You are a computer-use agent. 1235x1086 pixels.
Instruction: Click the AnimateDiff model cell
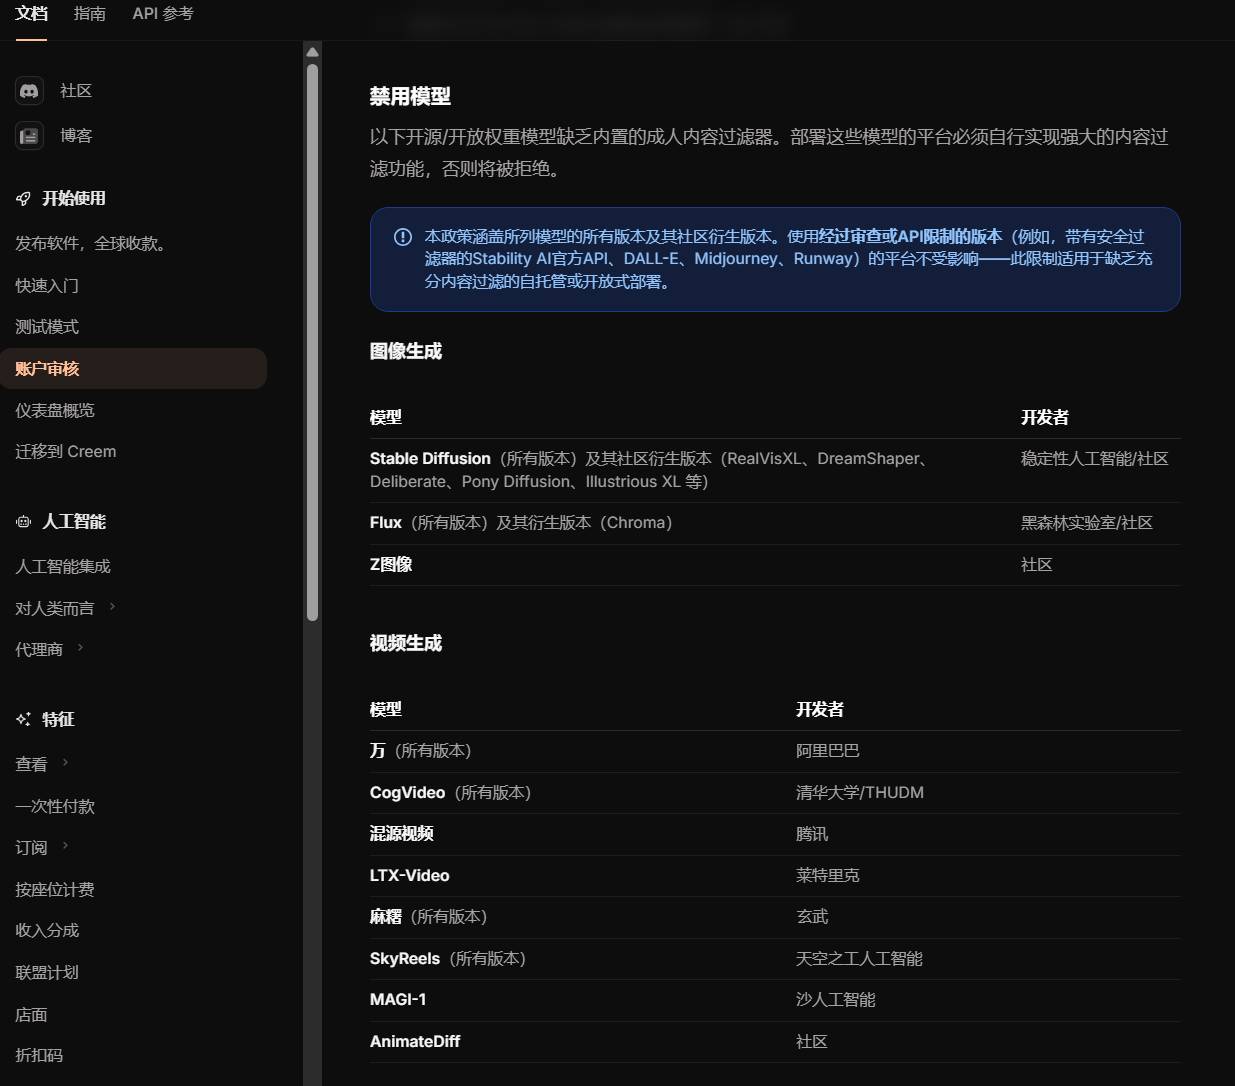pos(415,1041)
